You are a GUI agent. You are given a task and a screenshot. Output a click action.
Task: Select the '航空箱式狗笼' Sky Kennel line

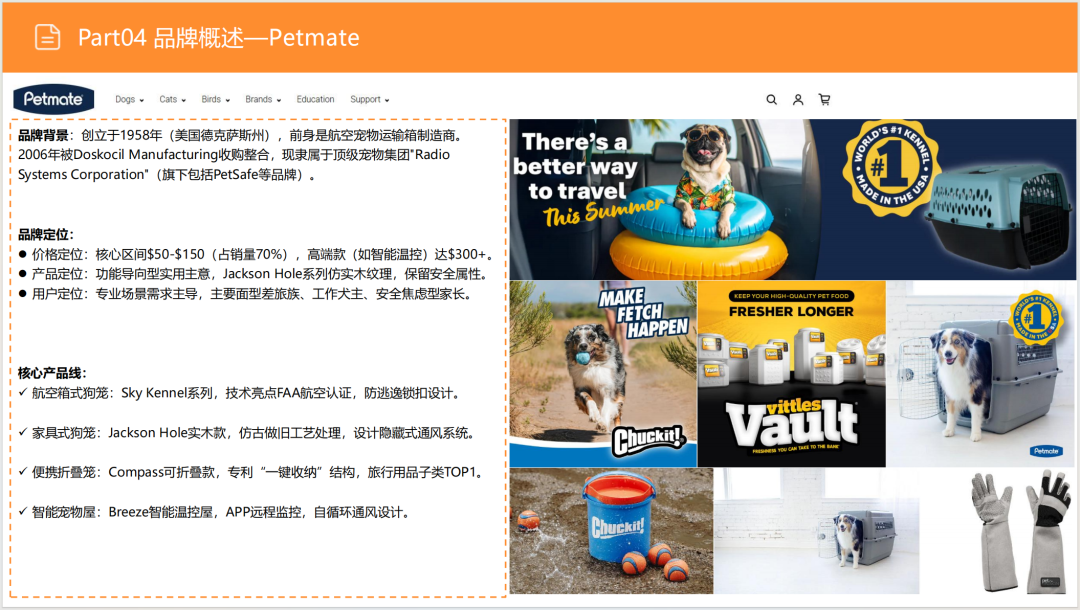pos(239,393)
